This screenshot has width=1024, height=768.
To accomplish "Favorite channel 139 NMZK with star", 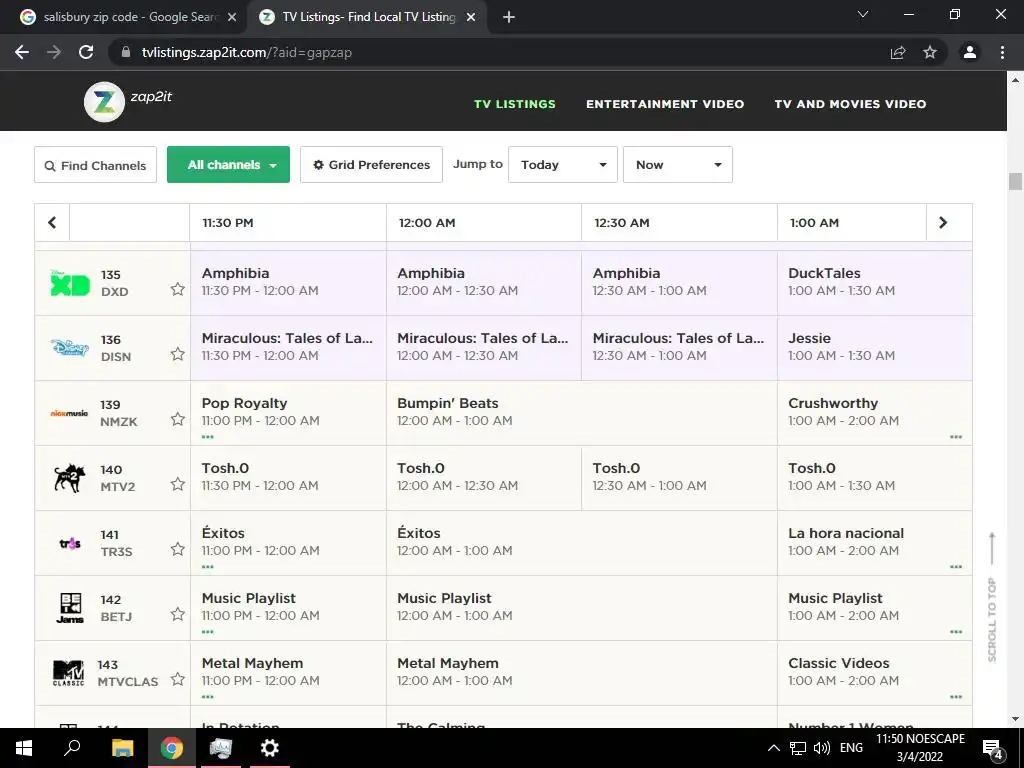I will tap(178, 419).
